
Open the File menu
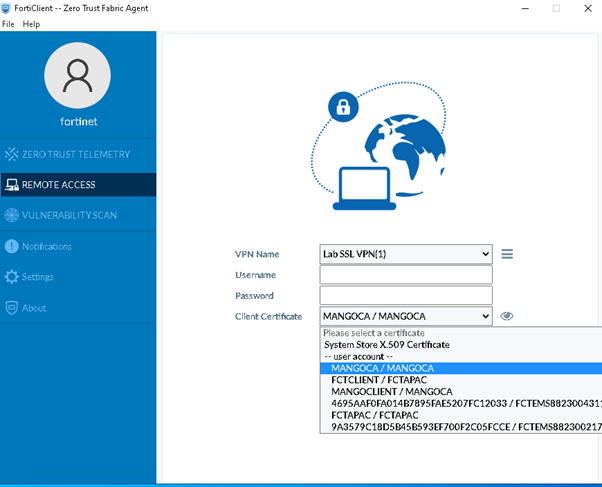pyautogui.click(x=8, y=24)
